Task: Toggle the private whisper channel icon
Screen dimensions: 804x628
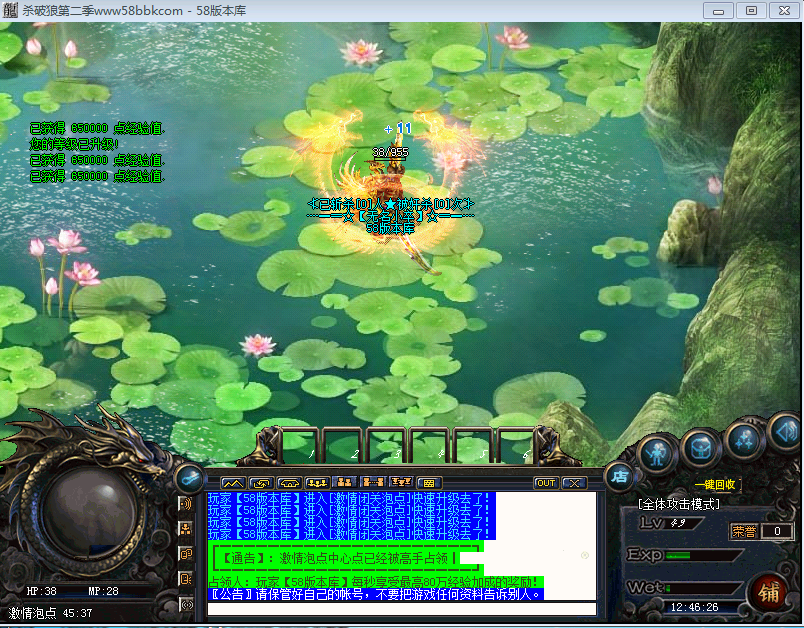Action: click(186, 579)
